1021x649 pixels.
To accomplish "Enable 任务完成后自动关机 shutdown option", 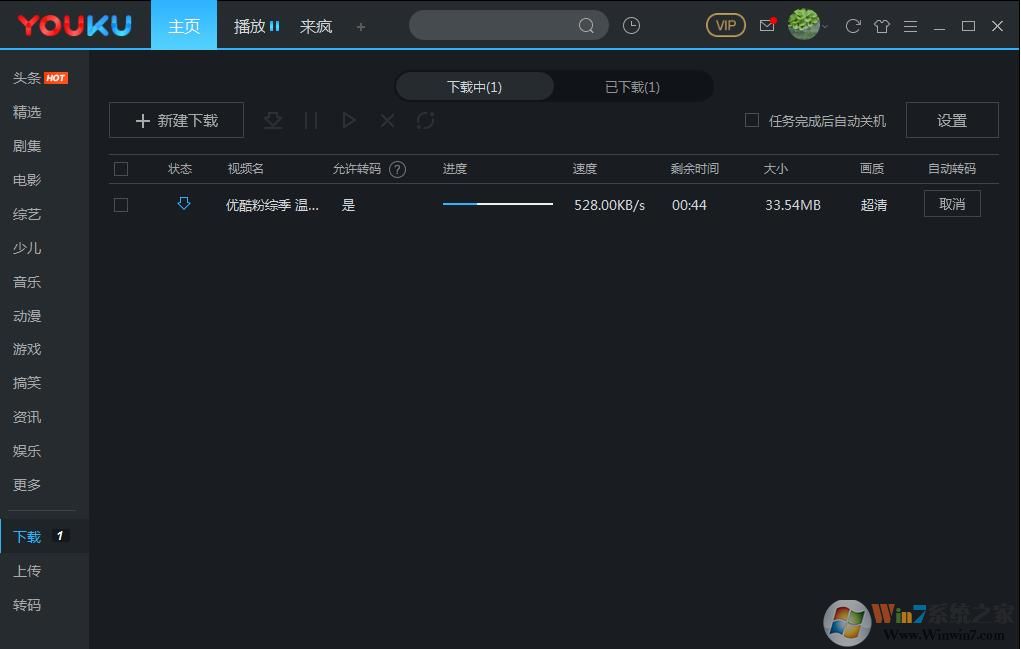I will (x=751, y=119).
